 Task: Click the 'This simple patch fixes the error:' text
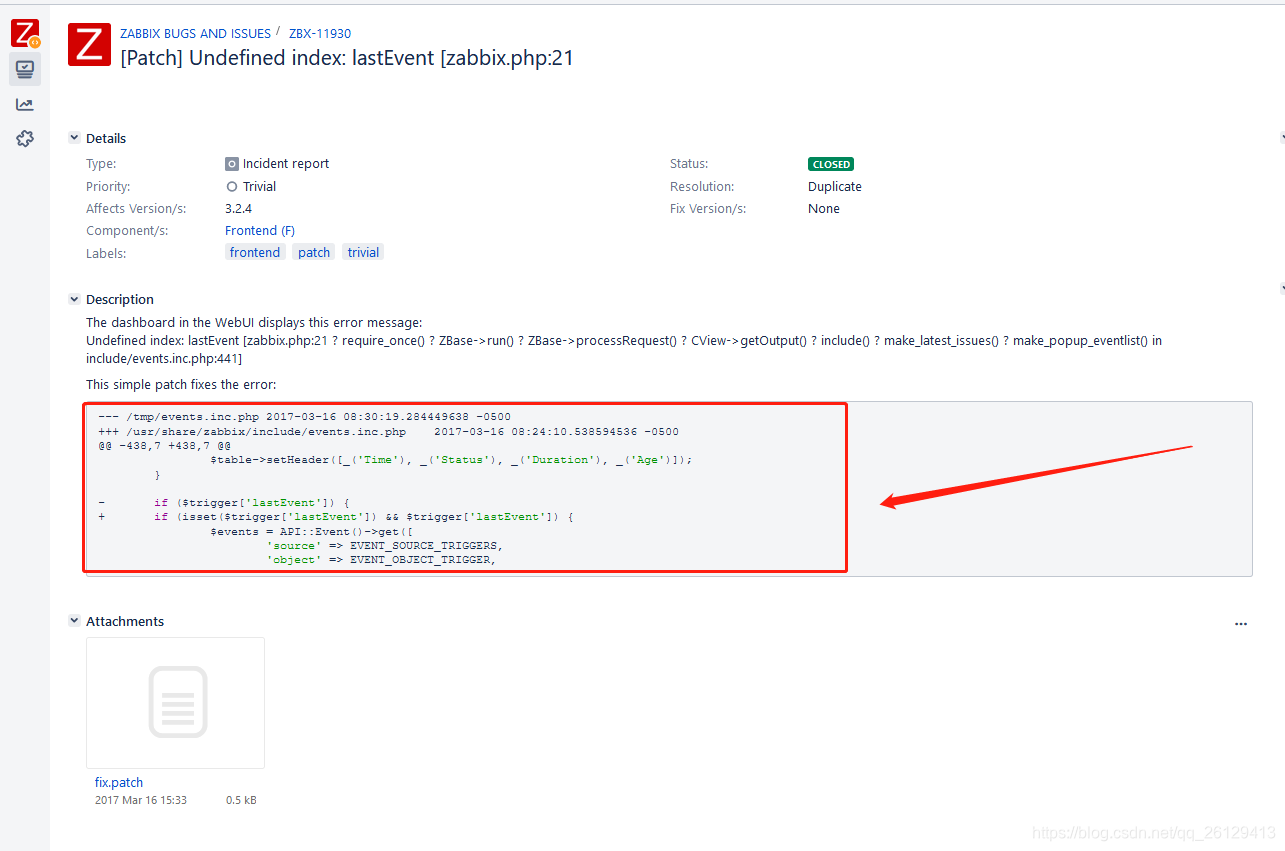[181, 385]
